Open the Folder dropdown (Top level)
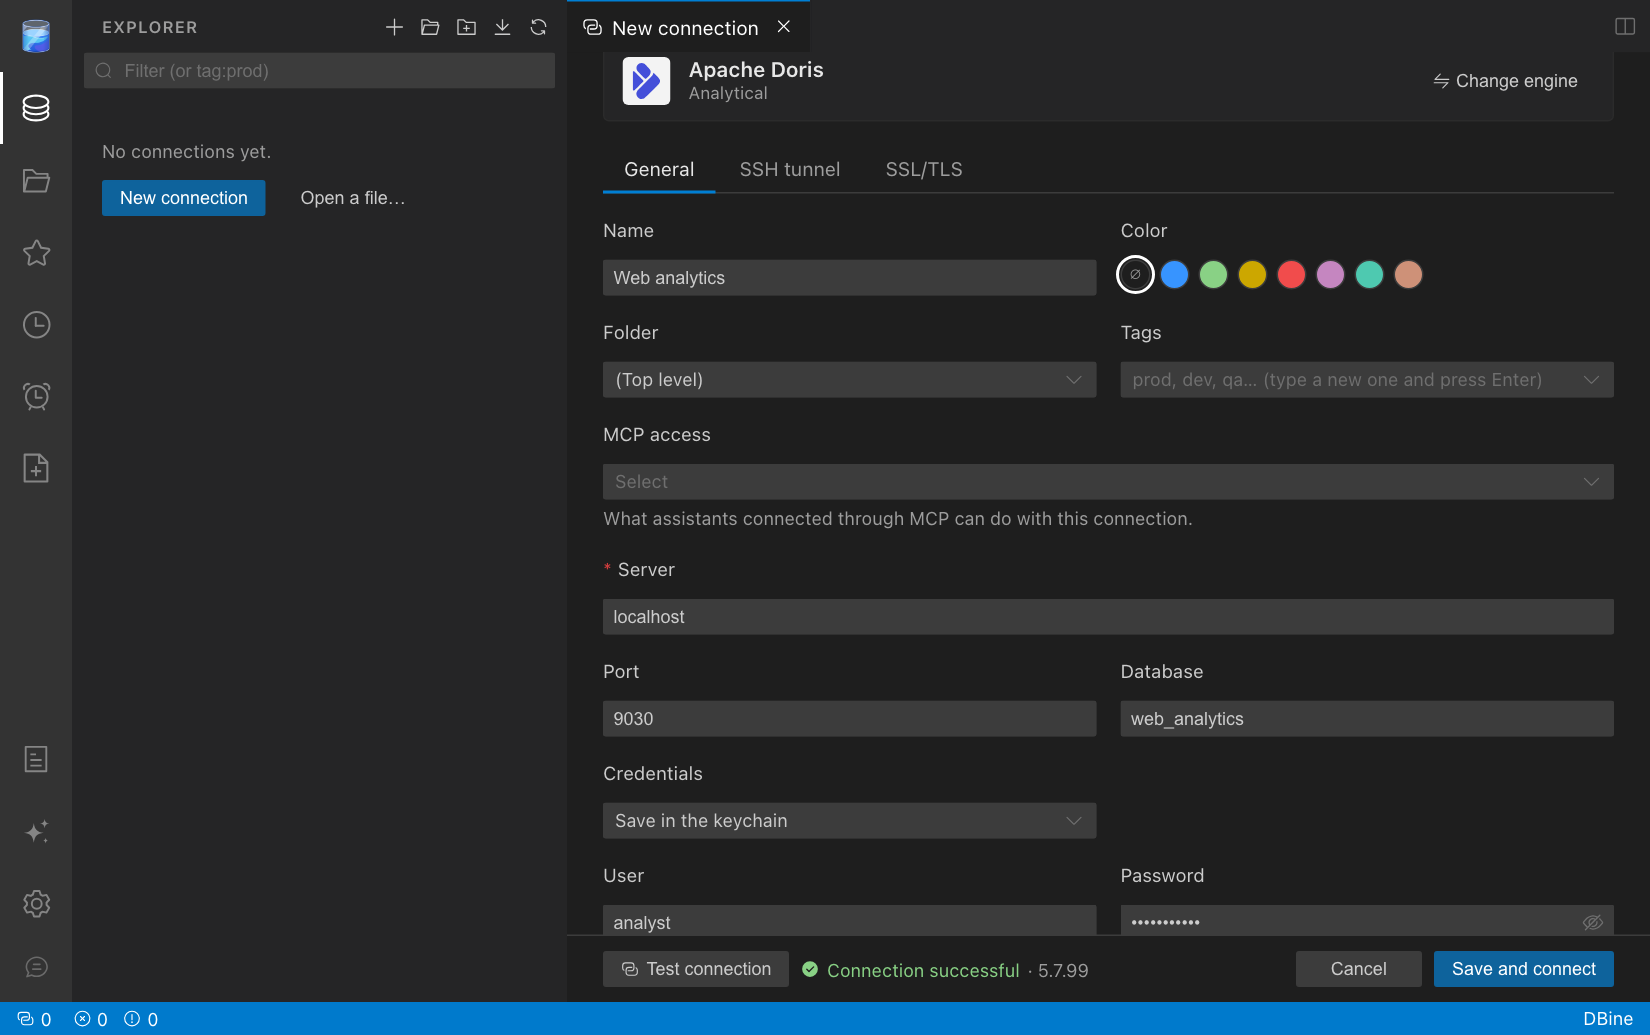This screenshot has height=1035, width=1650. (849, 380)
